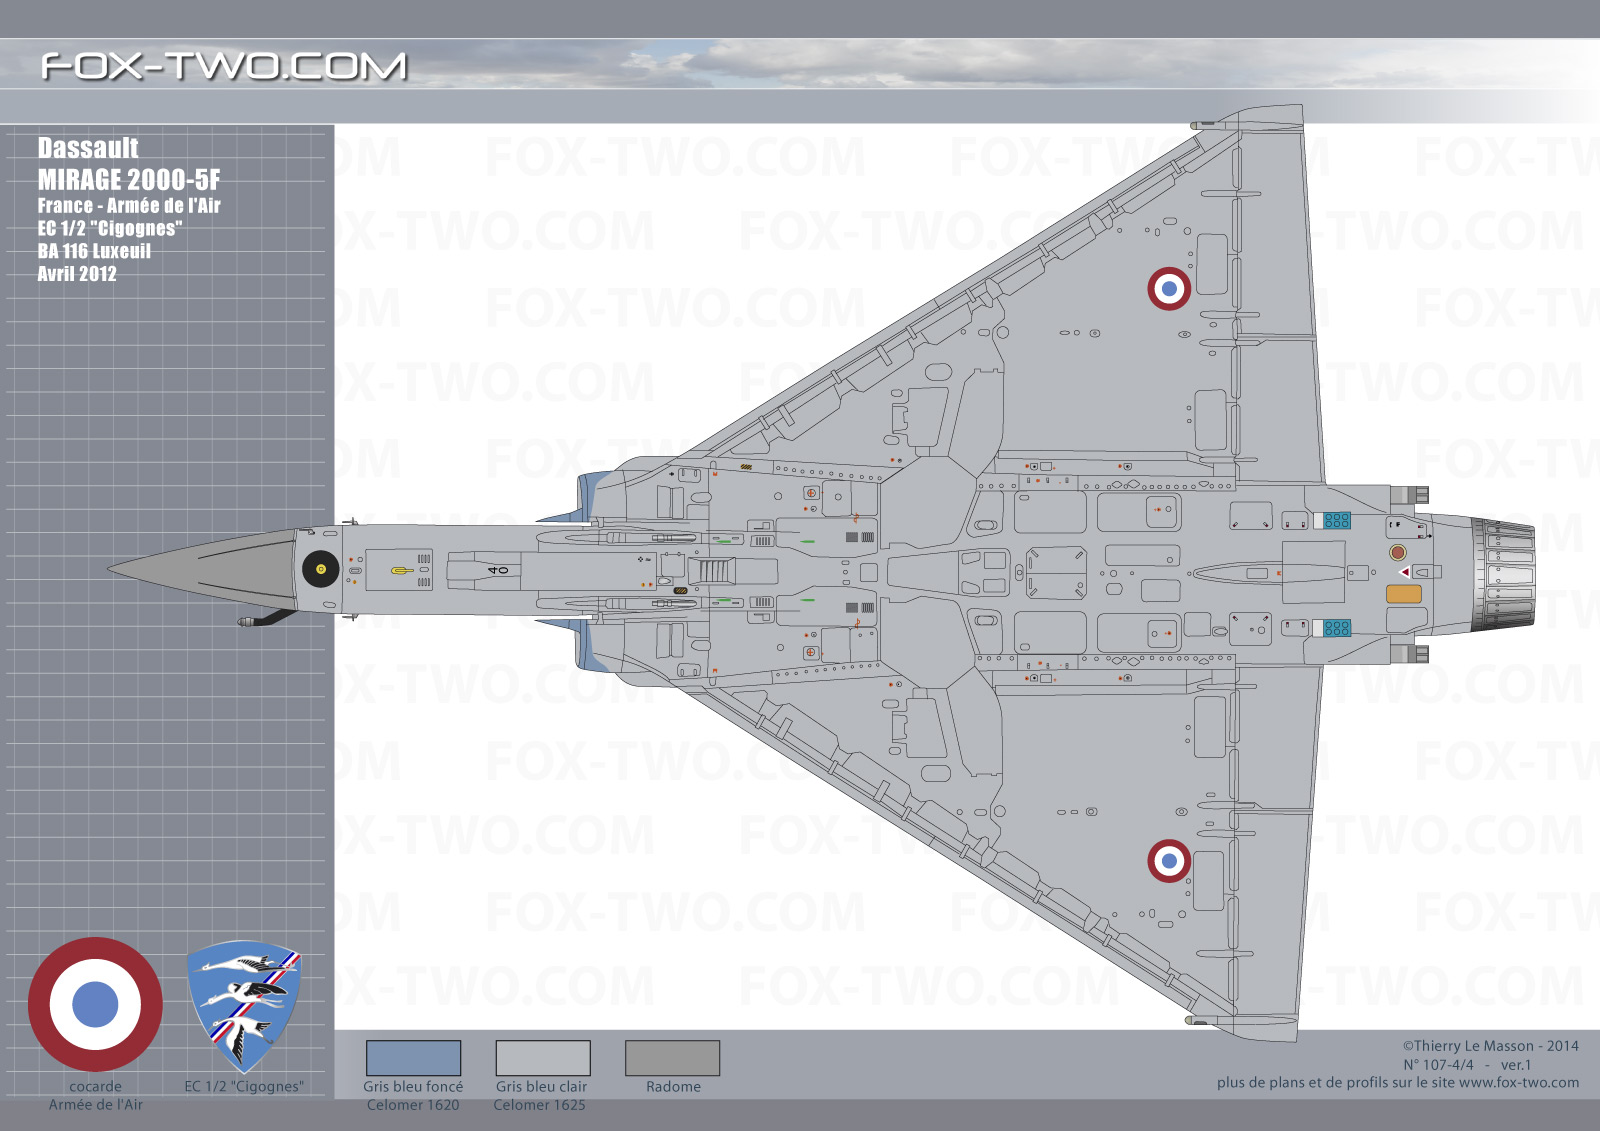Click the yellow marking on the cockpit canopy
The image size is (1600, 1131).
click(x=401, y=570)
